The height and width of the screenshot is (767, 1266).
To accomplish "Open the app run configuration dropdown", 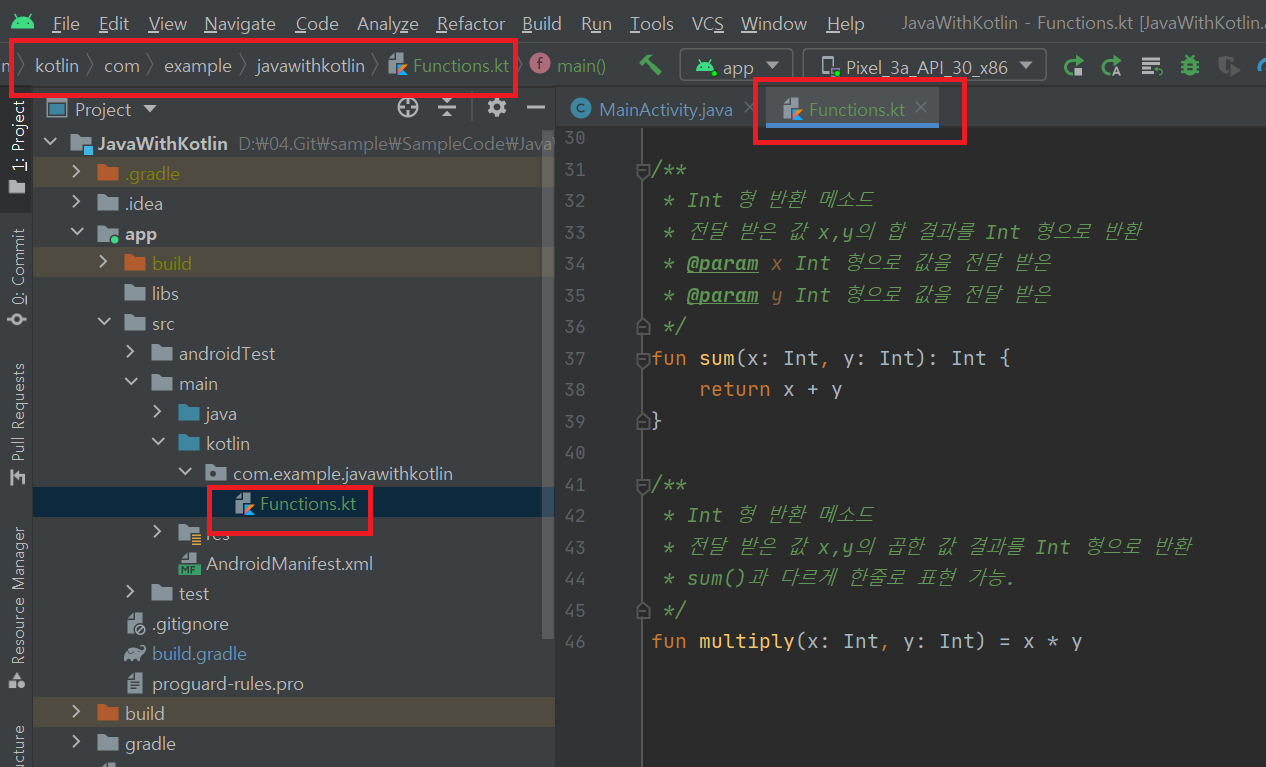I will pos(736,66).
